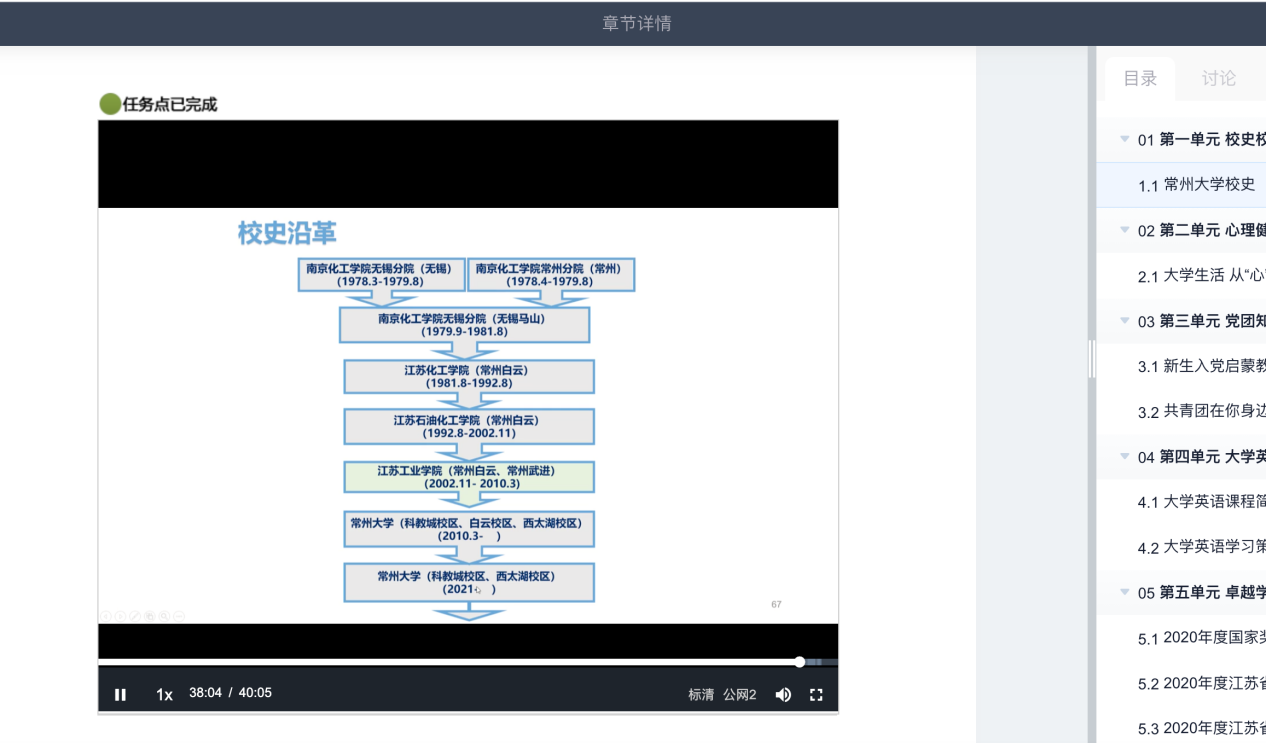Collapse the 03 第三单元 section
The image size is (1266, 743).
pos(1125,320)
